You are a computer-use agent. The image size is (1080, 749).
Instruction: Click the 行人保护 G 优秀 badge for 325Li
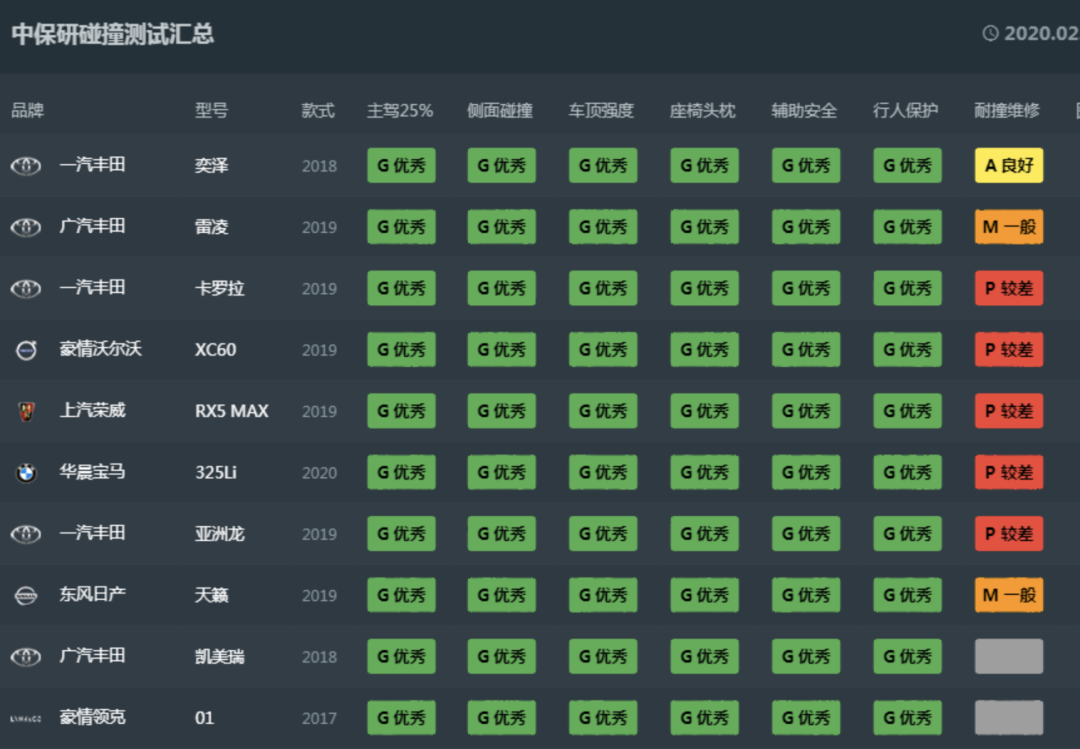pos(907,472)
